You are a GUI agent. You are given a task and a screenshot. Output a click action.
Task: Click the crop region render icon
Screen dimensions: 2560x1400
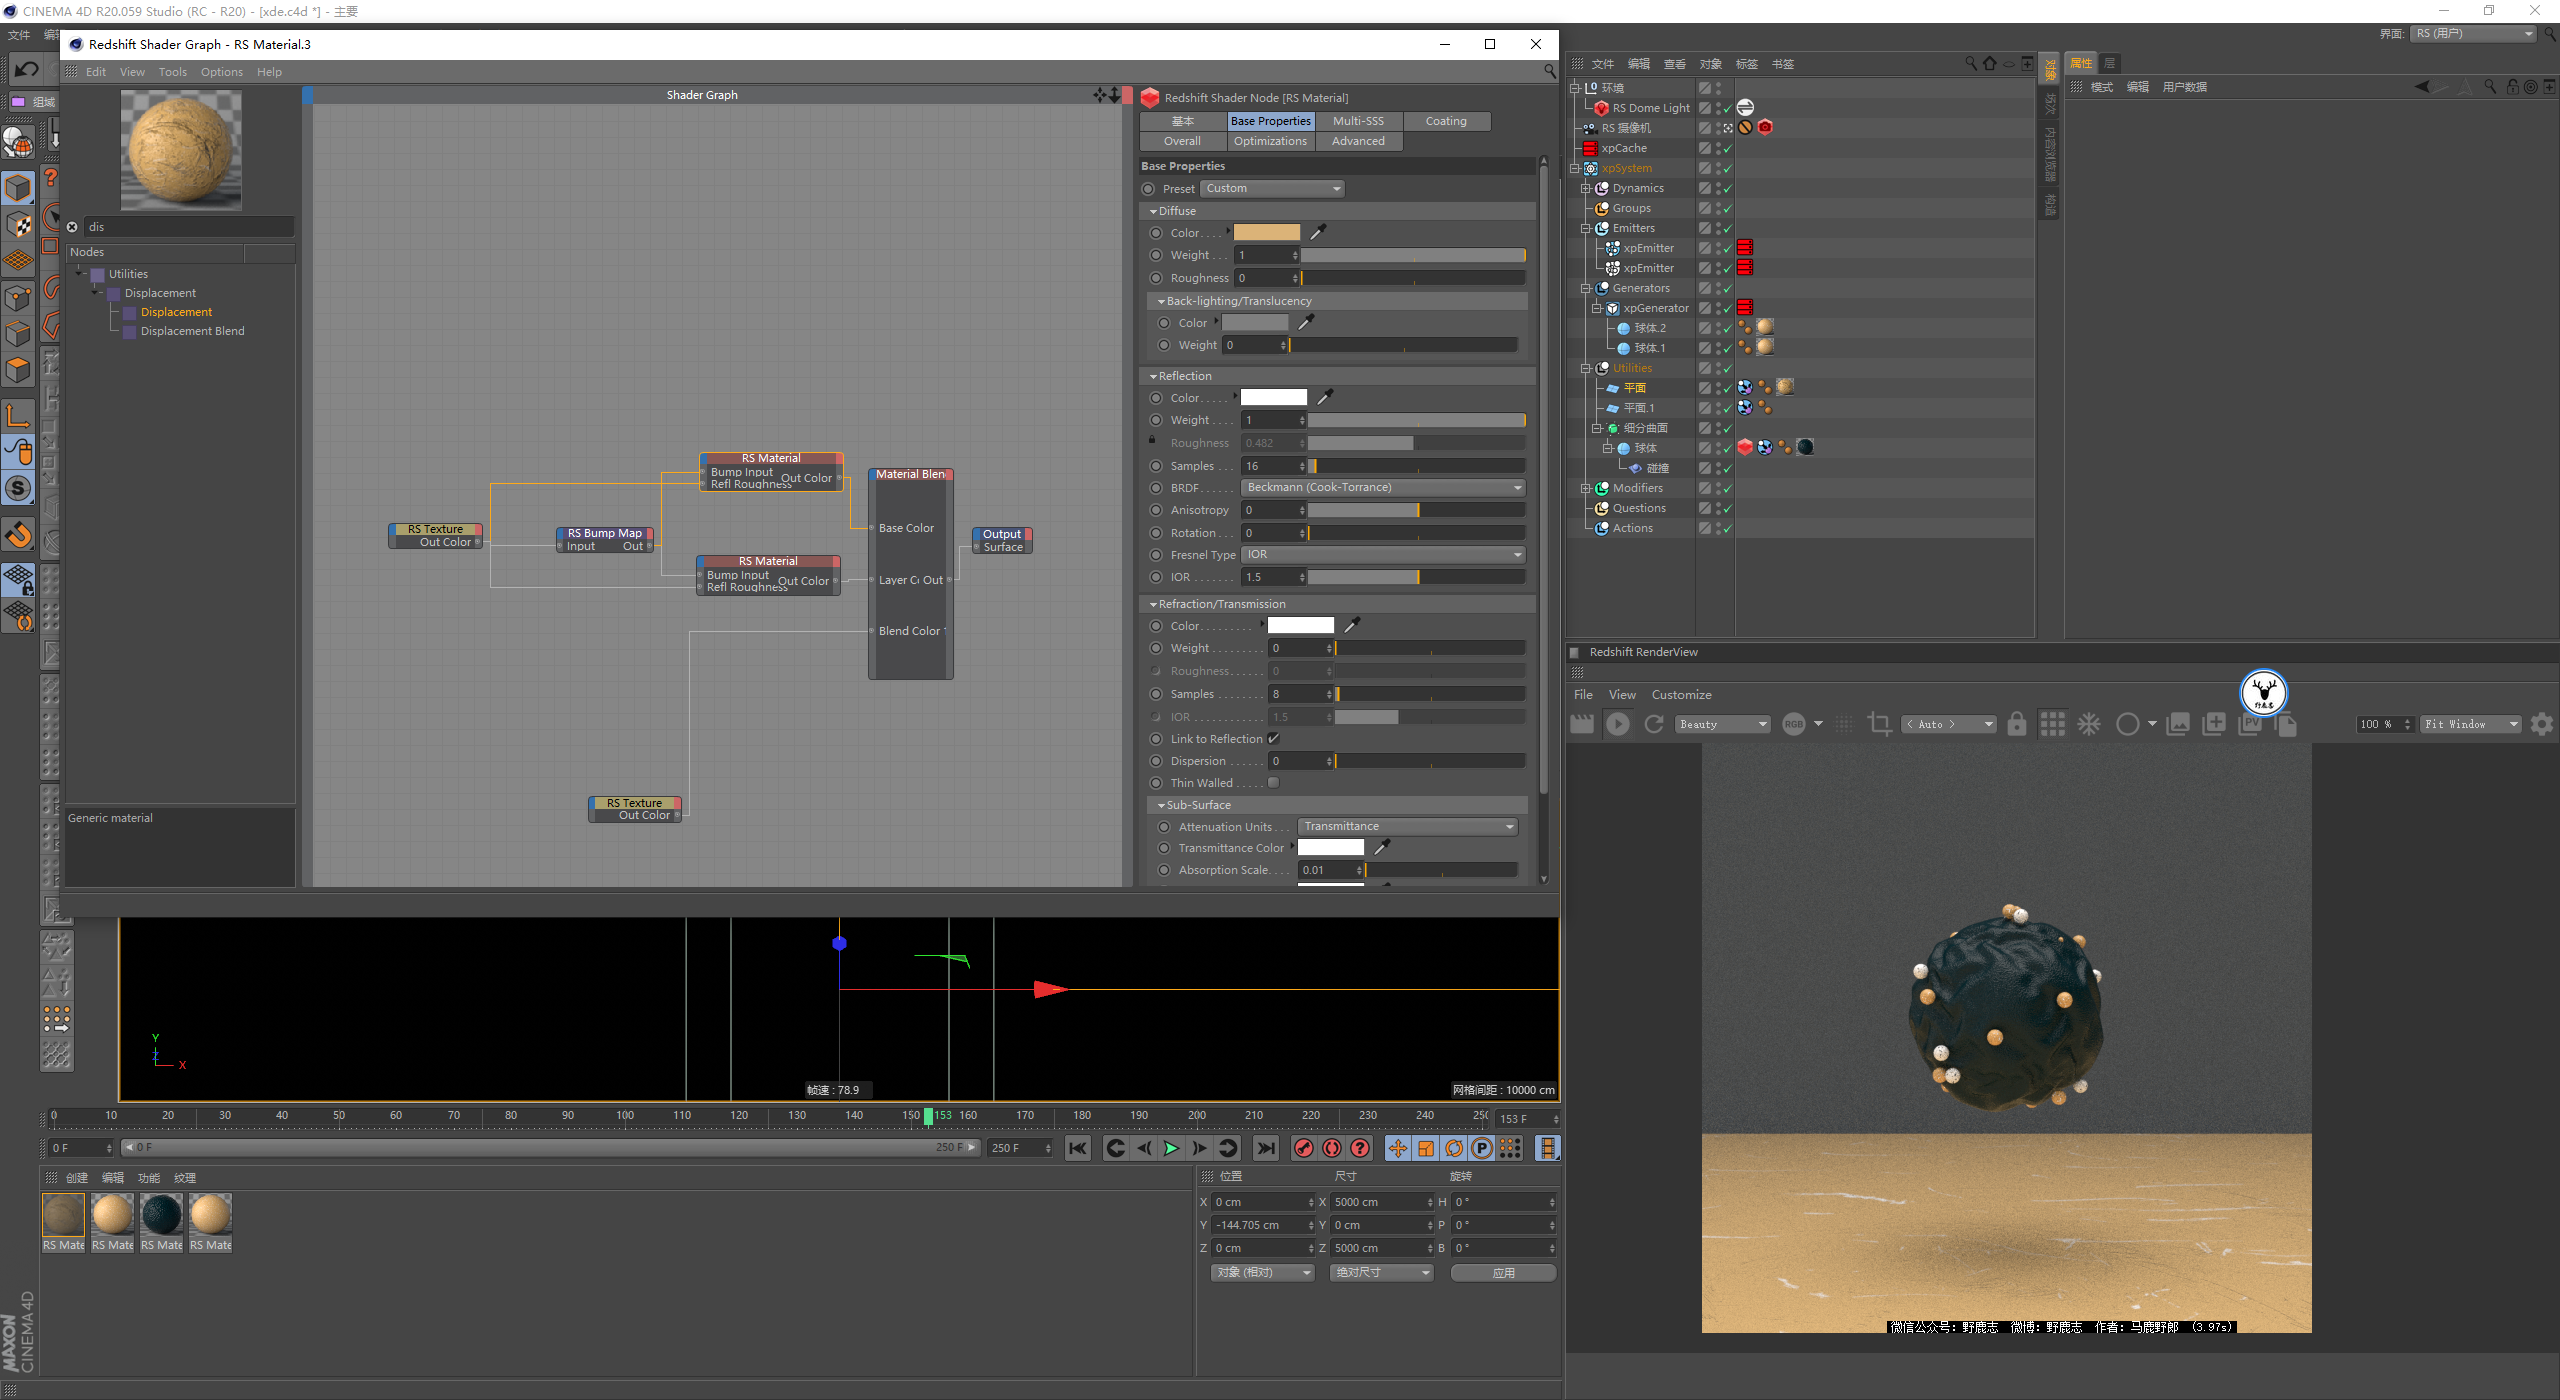tap(1879, 724)
